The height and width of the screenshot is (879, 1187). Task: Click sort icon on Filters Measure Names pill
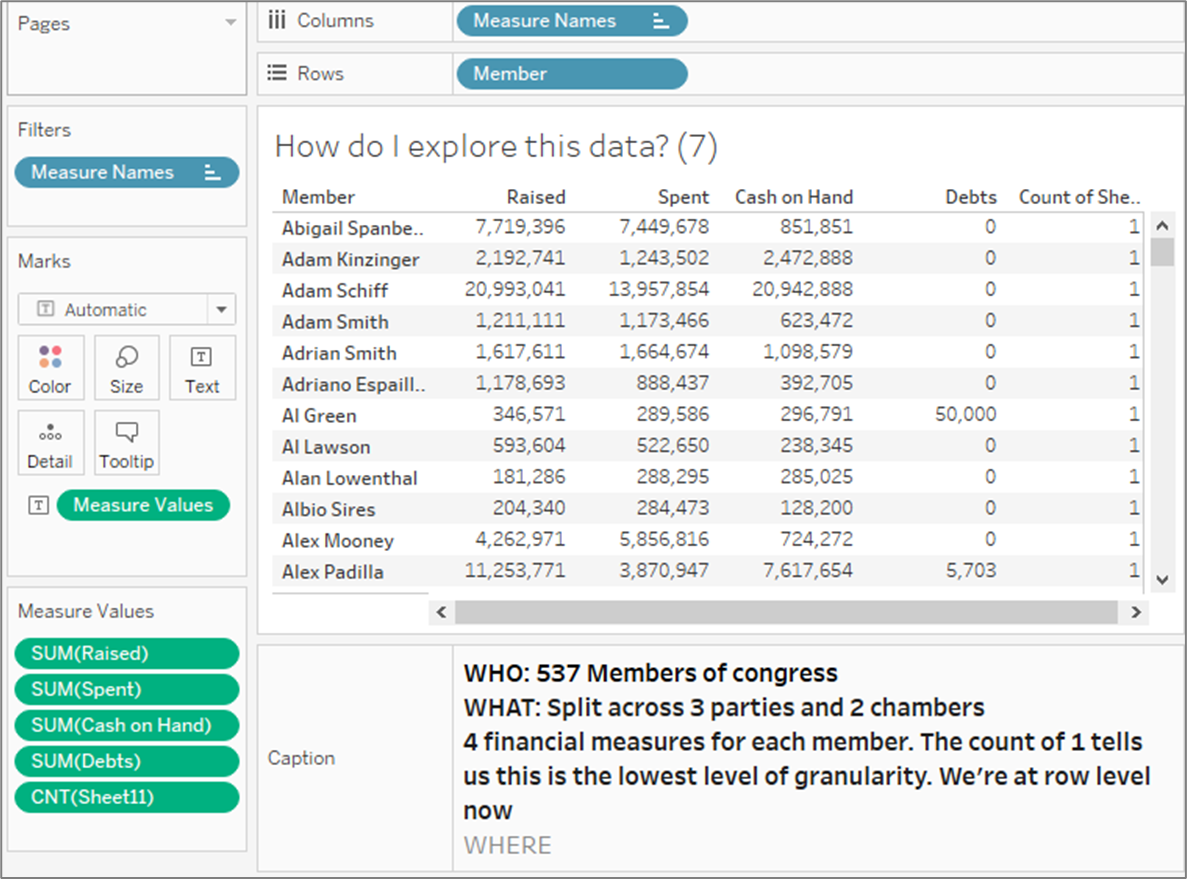click(212, 173)
